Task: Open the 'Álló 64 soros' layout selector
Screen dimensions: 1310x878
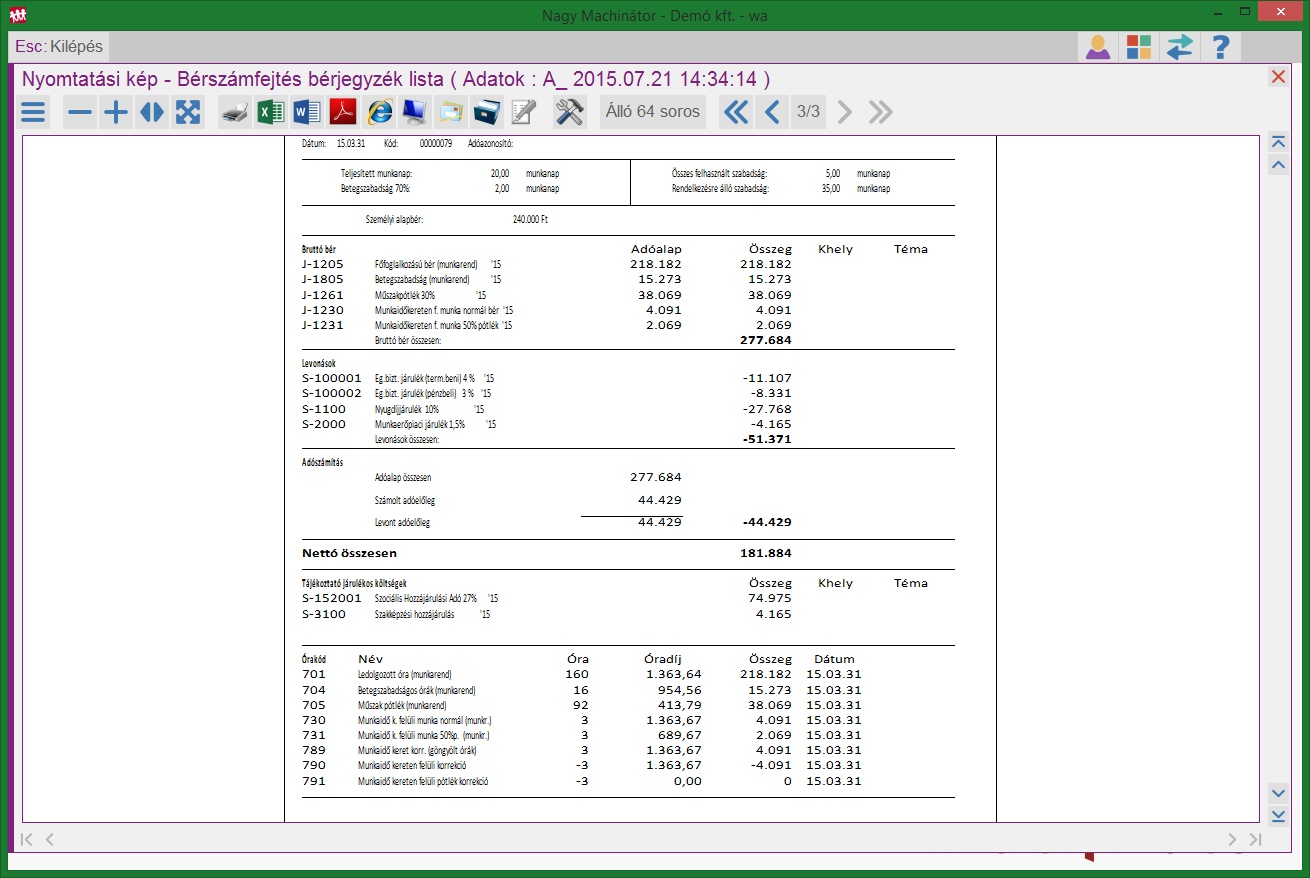Action: [652, 112]
